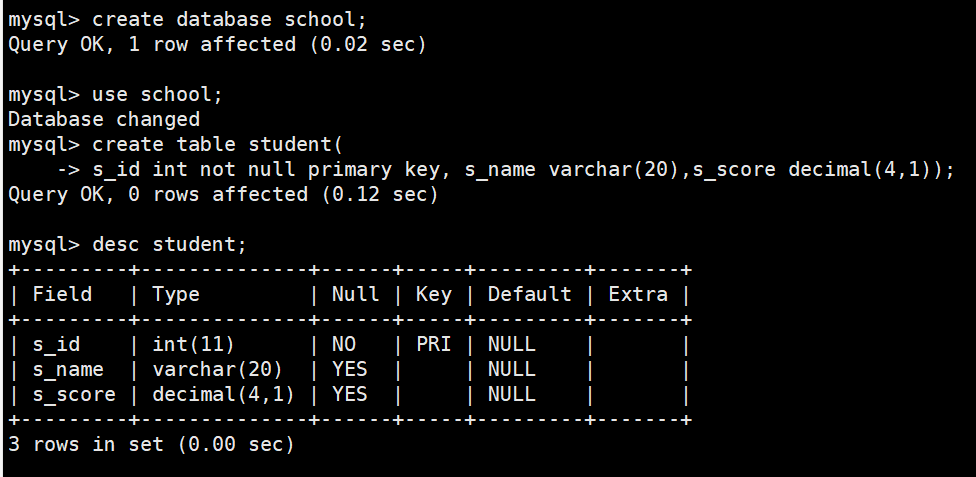The height and width of the screenshot is (477, 976).
Task: Click the 'int(11)' type cell
Action: click(x=194, y=344)
